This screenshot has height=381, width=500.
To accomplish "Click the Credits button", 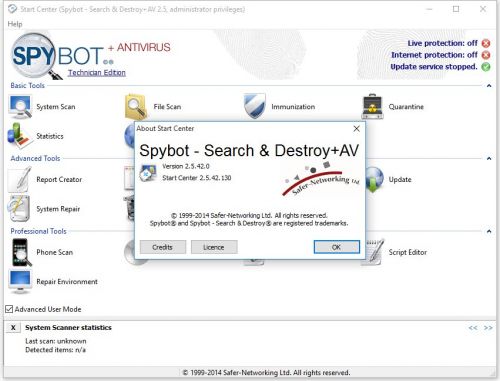I will tap(163, 247).
